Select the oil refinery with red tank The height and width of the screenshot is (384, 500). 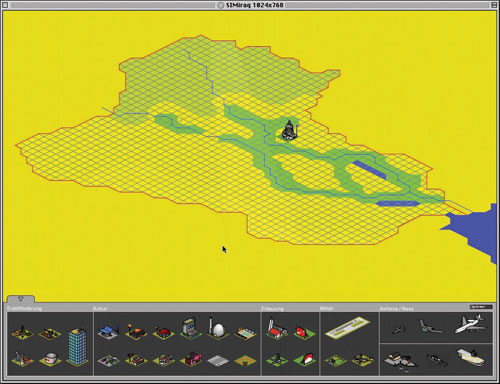point(22,359)
